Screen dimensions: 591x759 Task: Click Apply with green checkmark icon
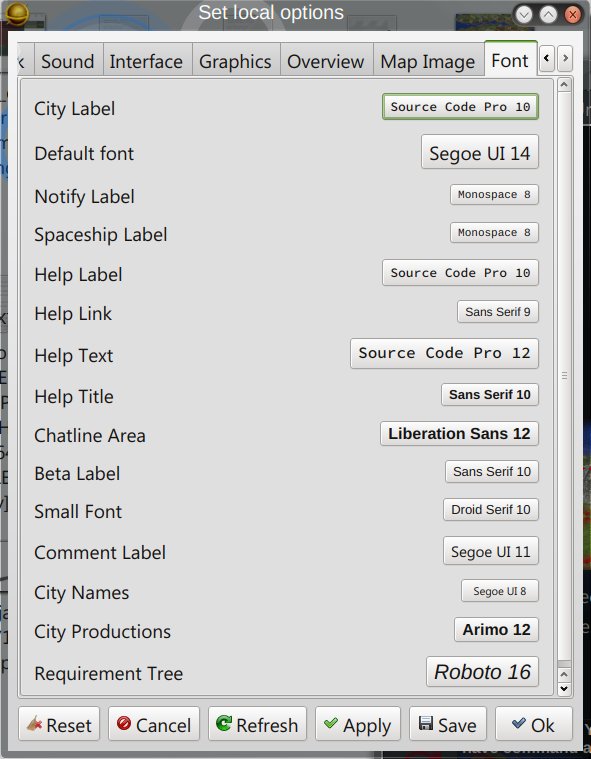[x=358, y=724]
